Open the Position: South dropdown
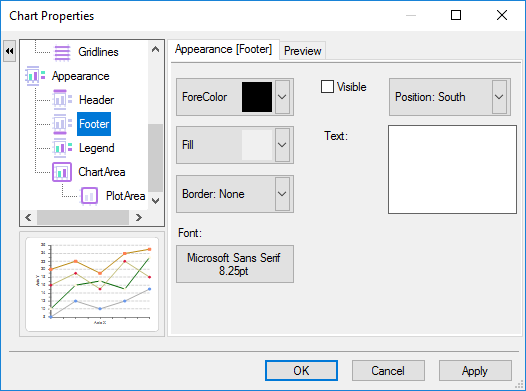The height and width of the screenshot is (391, 526). point(499,97)
